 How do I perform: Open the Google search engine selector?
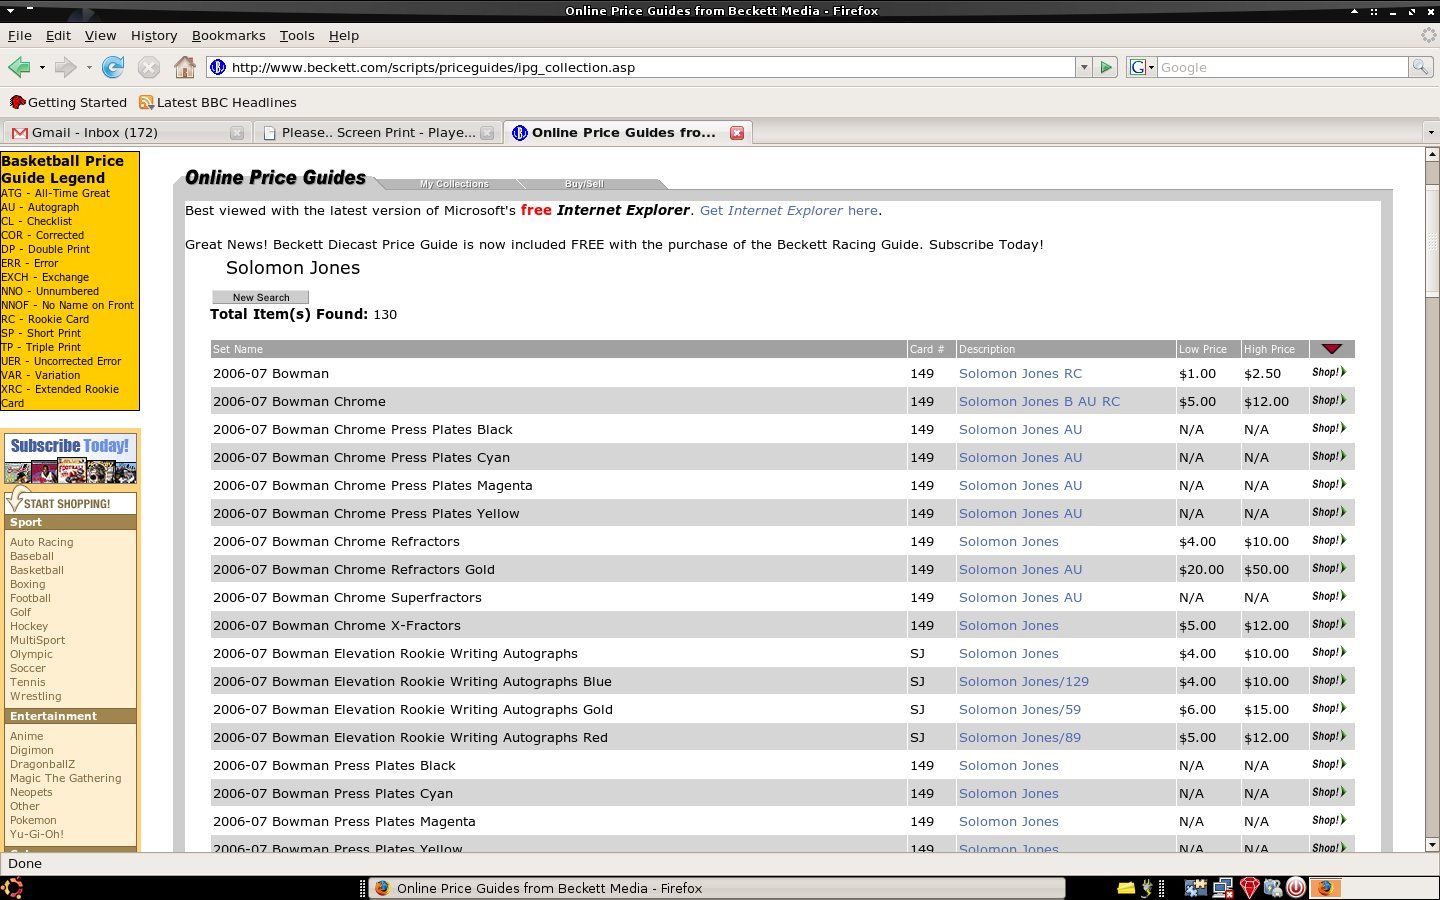pyautogui.click(x=1141, y=67)
